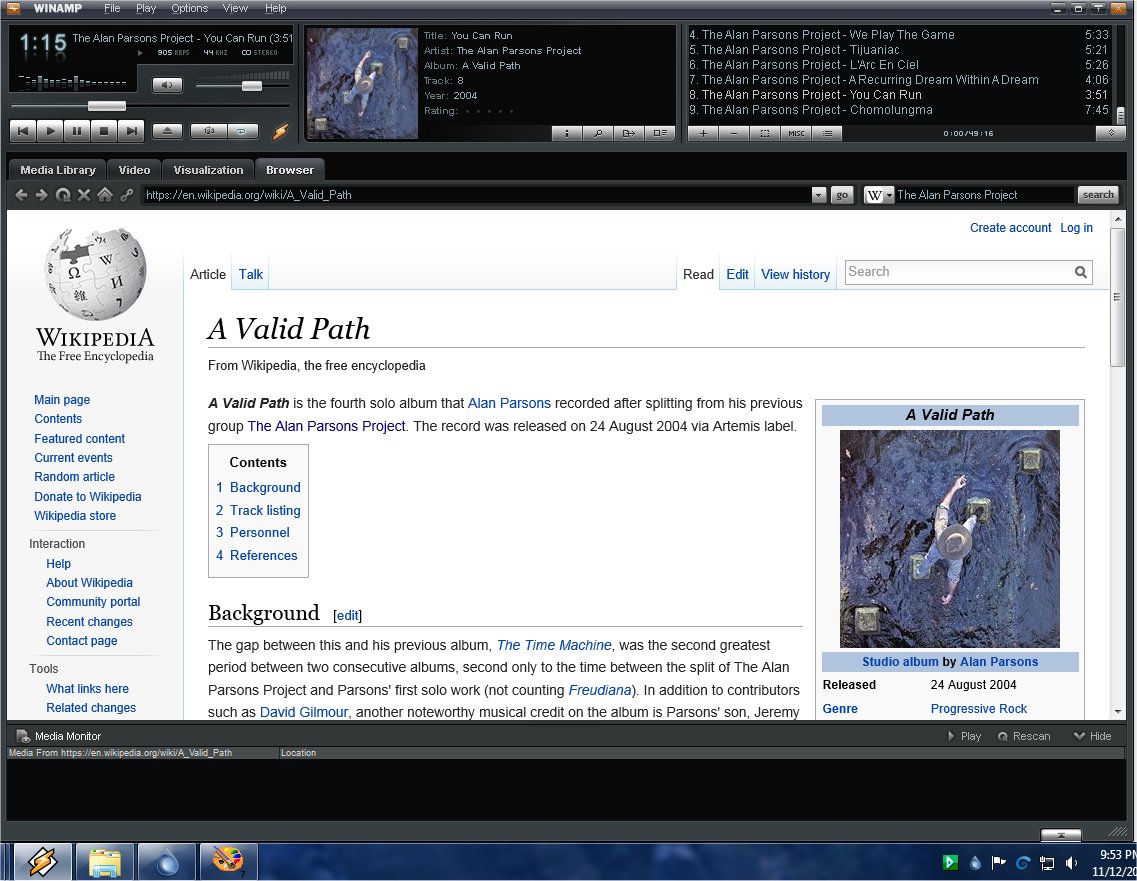Adjust the volume slider handle

click(x=252, y=86)
